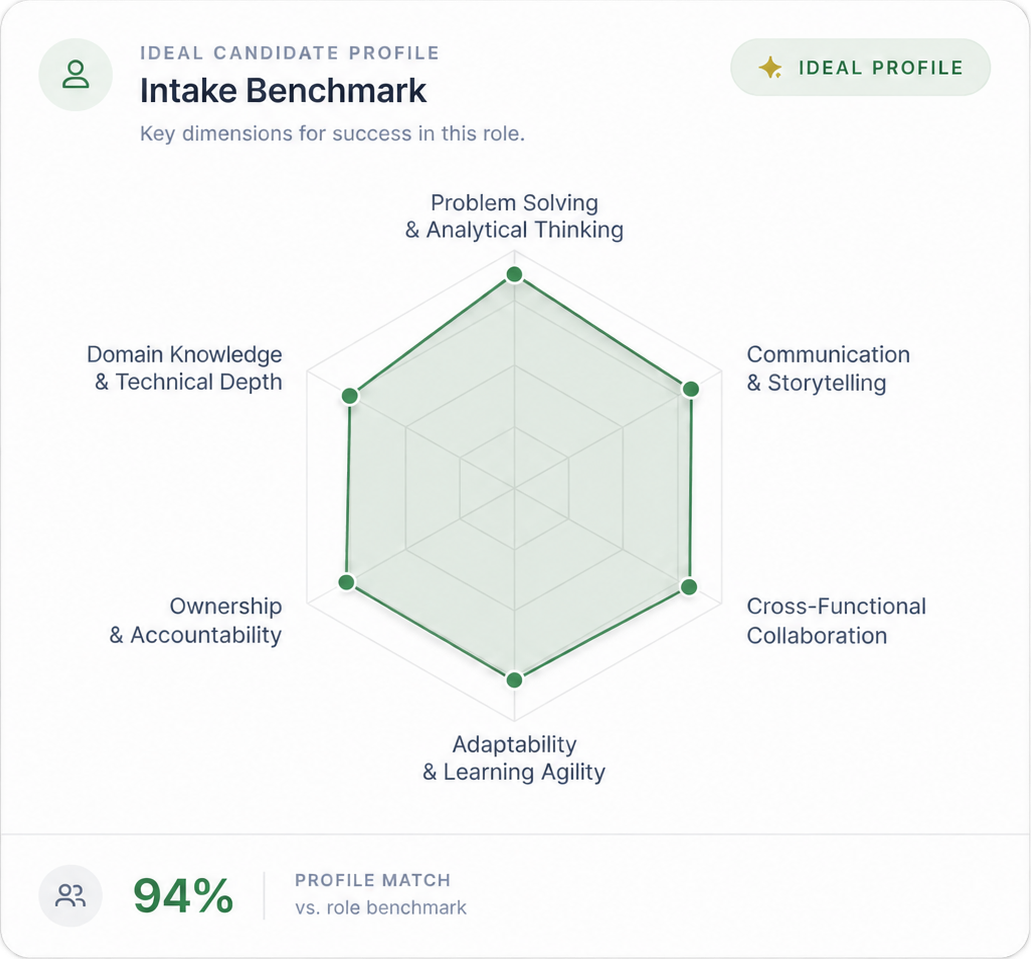This screenshot has width=1031, height=959.
Task: Click the Adaptability & Learning Agility data point
Action: pyautogui.click(x=514, y=679)
